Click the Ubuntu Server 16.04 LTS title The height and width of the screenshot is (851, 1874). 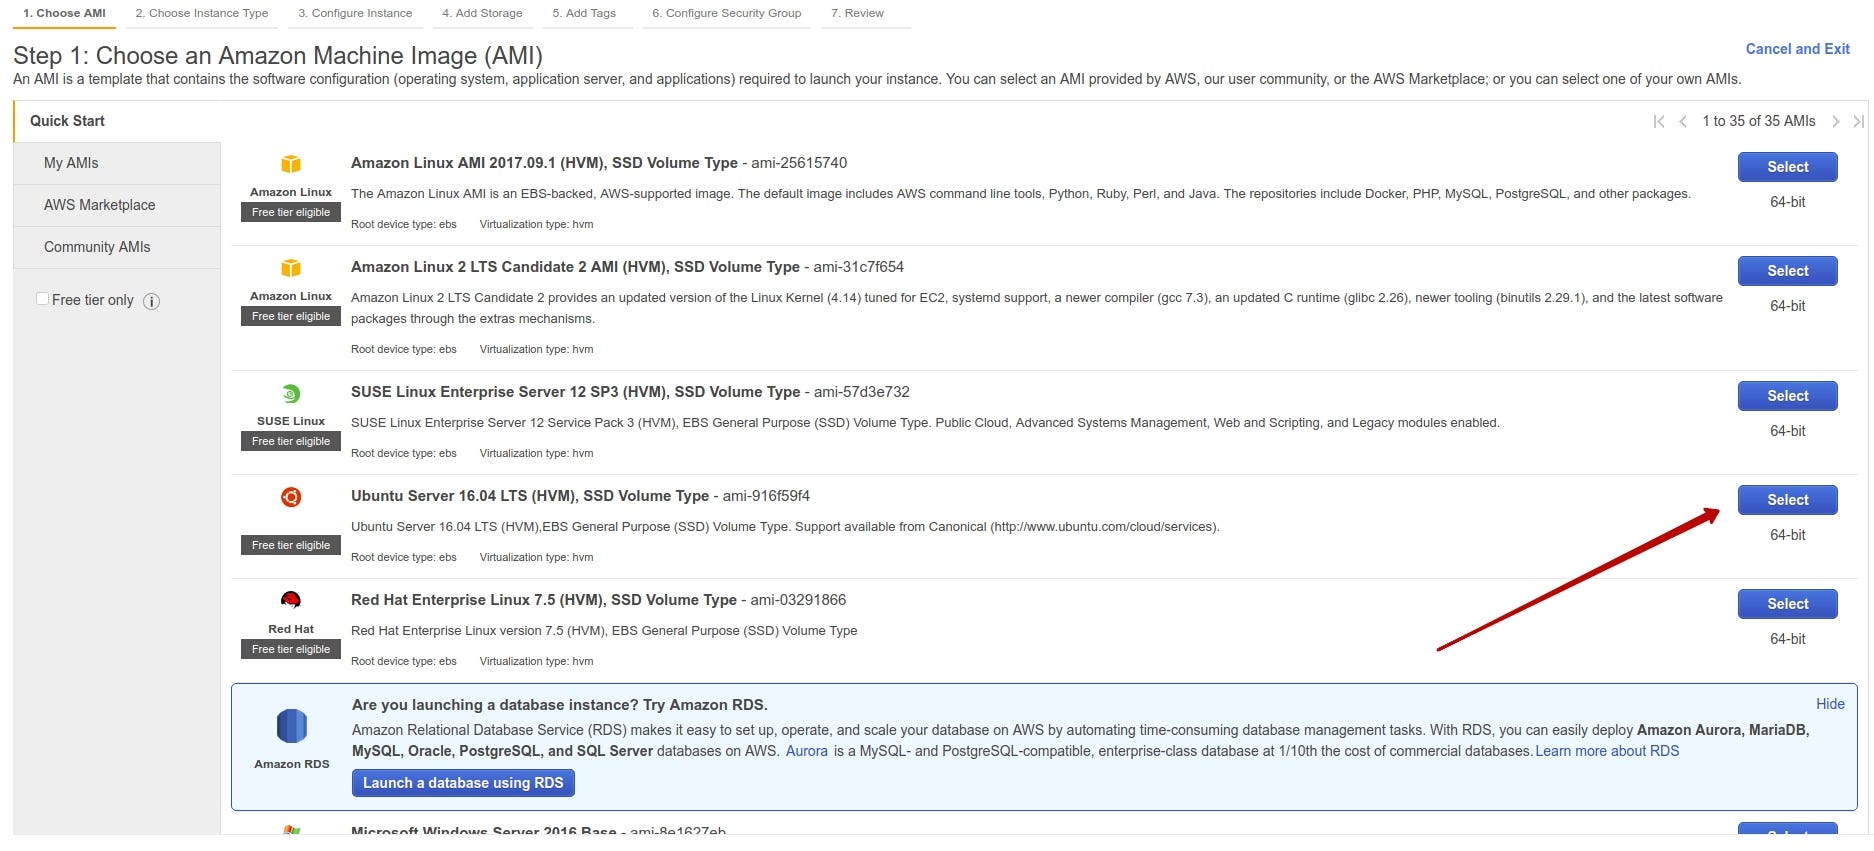530,496
